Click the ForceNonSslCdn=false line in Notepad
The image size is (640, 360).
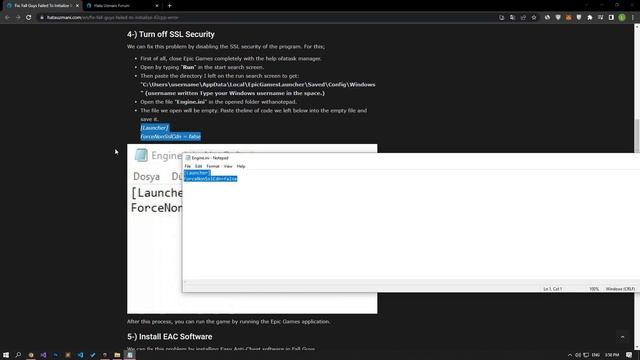(211, 179)
